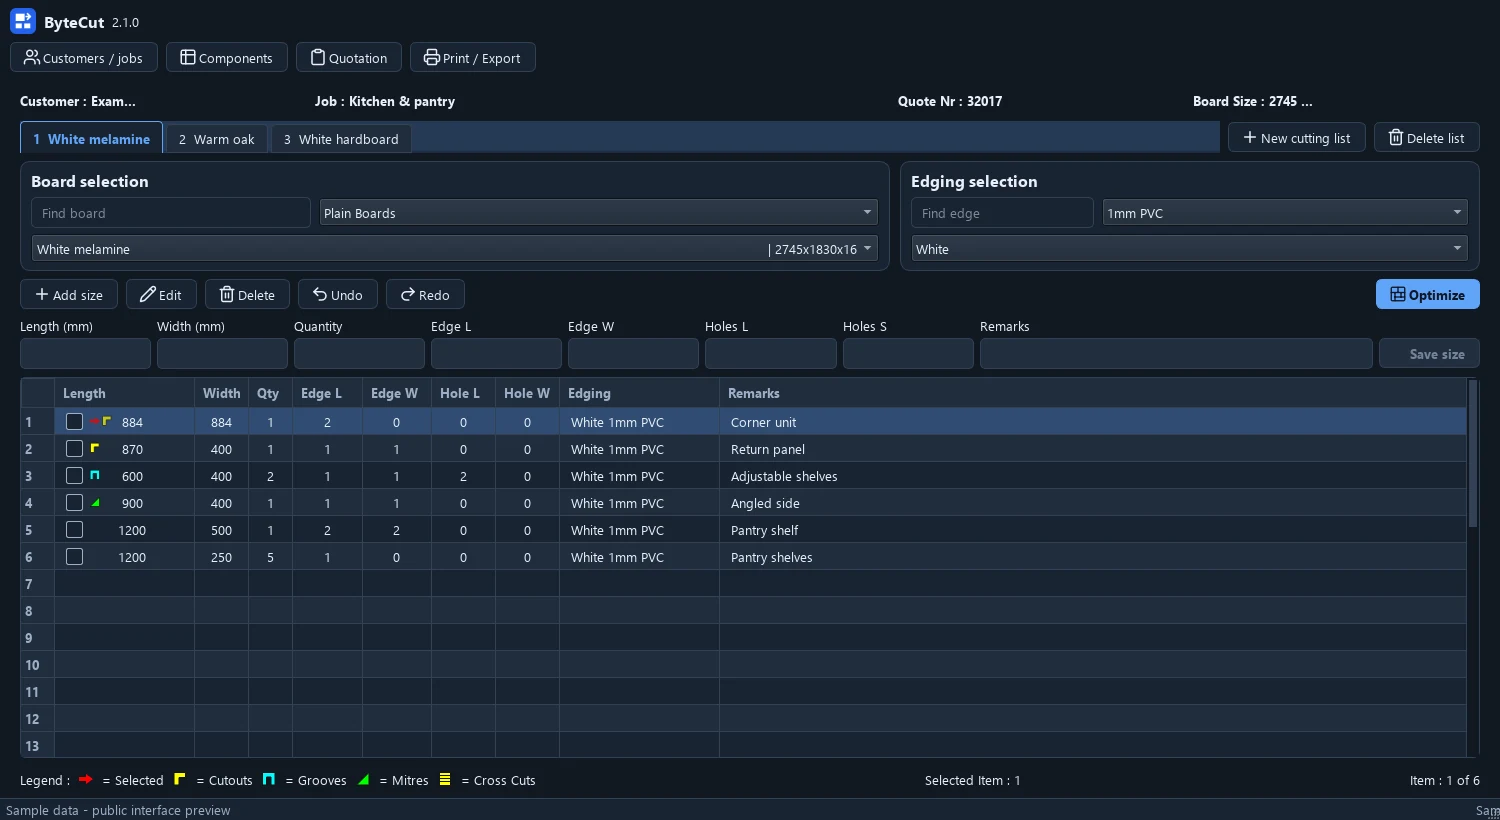Screen dimensions: 1500x820
Task: Tick the checkbox for the Return panel row
Action: [x=74, y=449]
